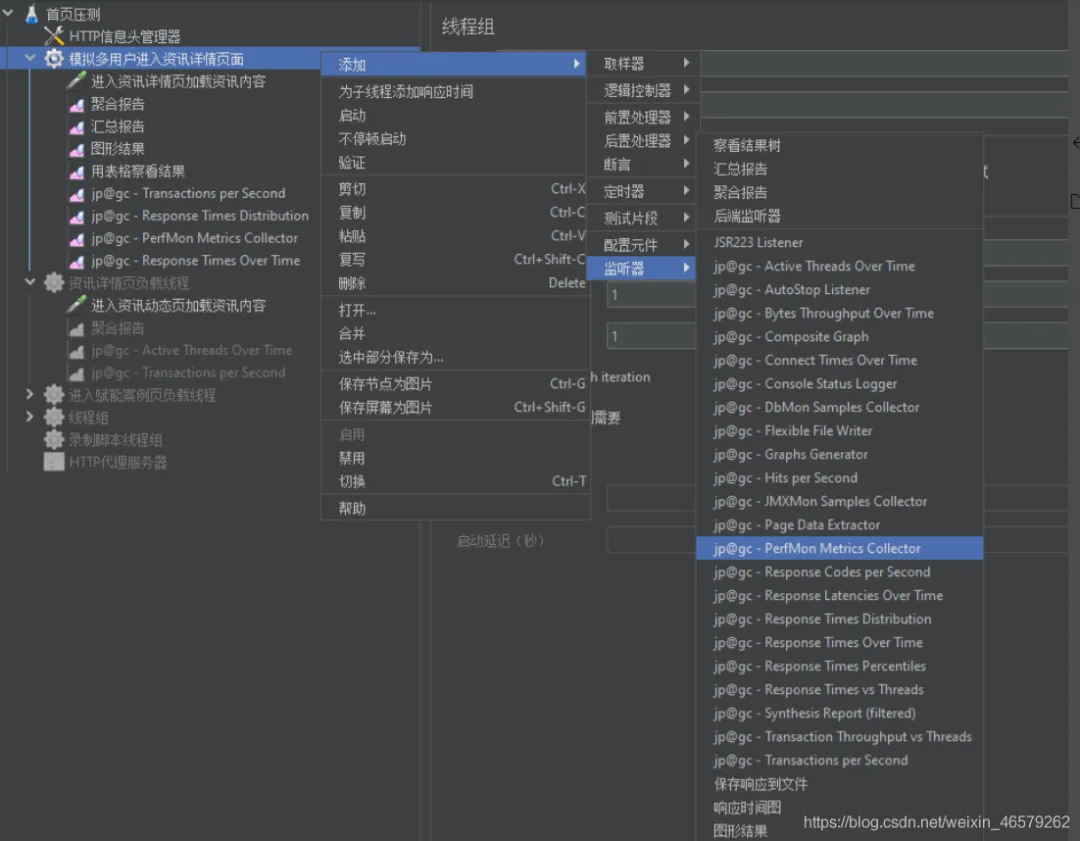Click the chart icon next to 图形结果
Screen dimensions: 1080x841
coord(76,149)
